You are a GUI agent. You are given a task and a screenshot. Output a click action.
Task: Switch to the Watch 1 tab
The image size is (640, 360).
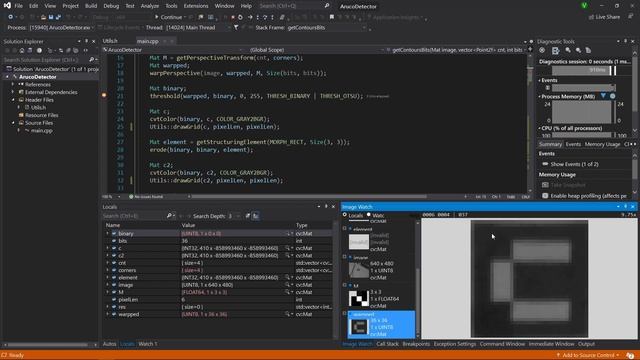pyautogui.click(x=148, y=344)
